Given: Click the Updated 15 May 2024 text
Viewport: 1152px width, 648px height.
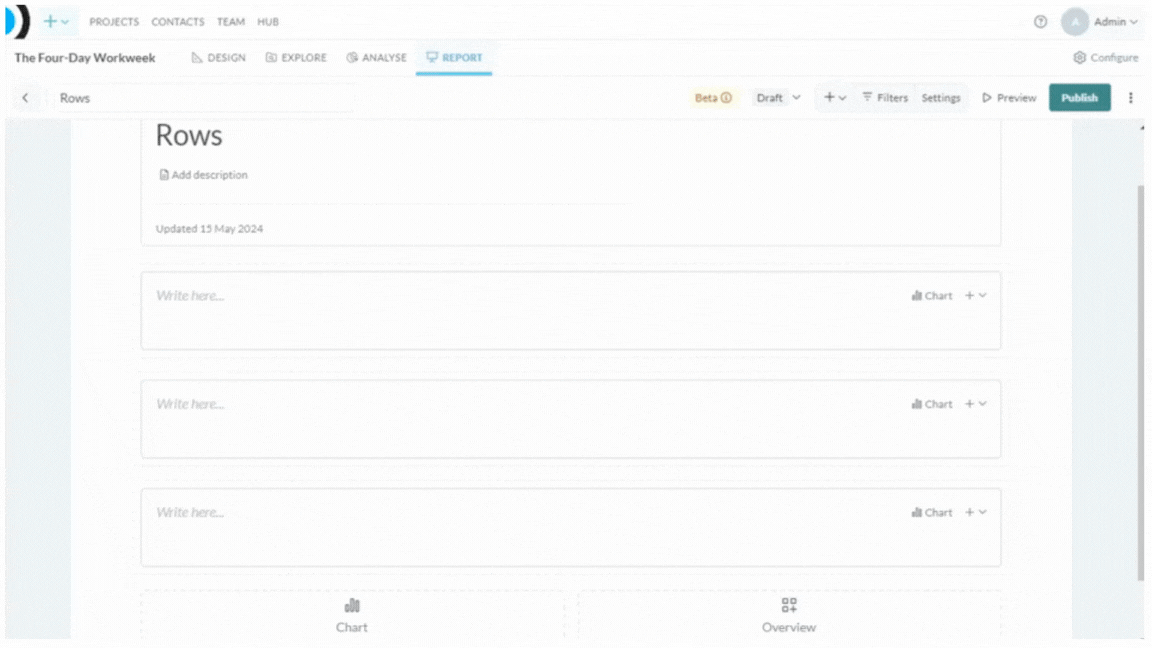Looking at the screenshot, I should coord(209,228).
